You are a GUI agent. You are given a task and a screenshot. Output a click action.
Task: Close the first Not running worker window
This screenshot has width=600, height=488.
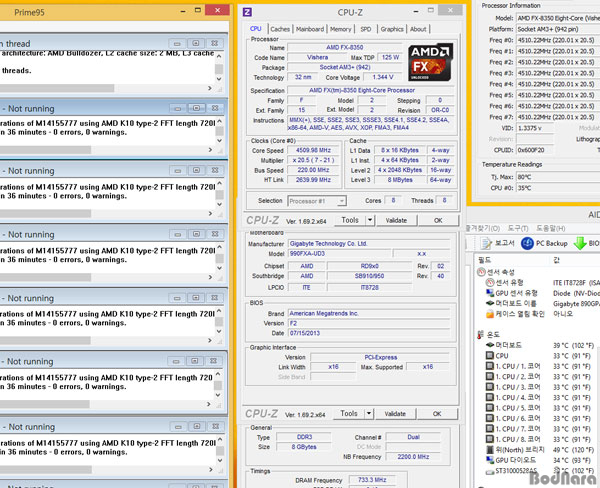click(215, 109)
